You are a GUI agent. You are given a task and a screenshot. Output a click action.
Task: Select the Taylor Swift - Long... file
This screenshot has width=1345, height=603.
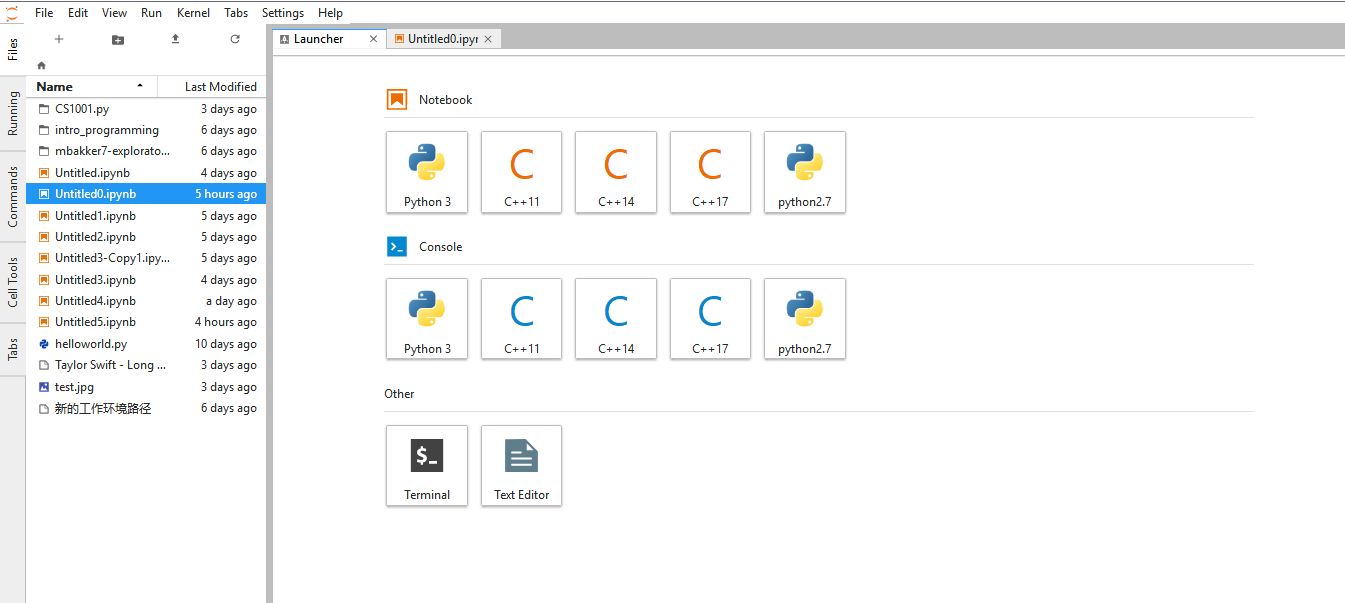[x=146, y=365]
